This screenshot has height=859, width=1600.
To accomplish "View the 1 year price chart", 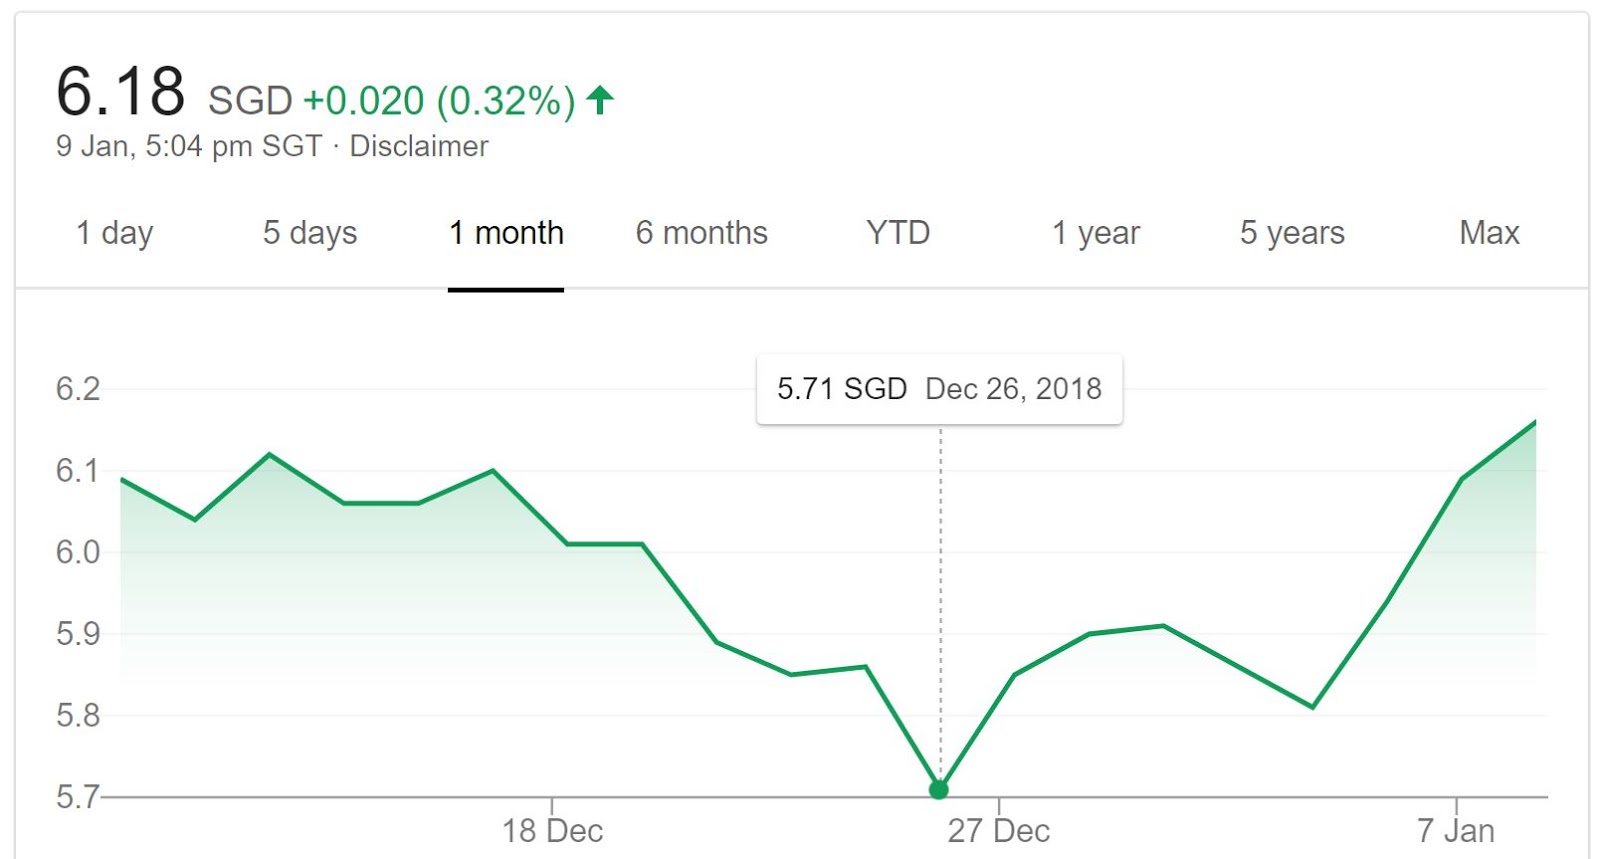I will tap(1094, 233).
